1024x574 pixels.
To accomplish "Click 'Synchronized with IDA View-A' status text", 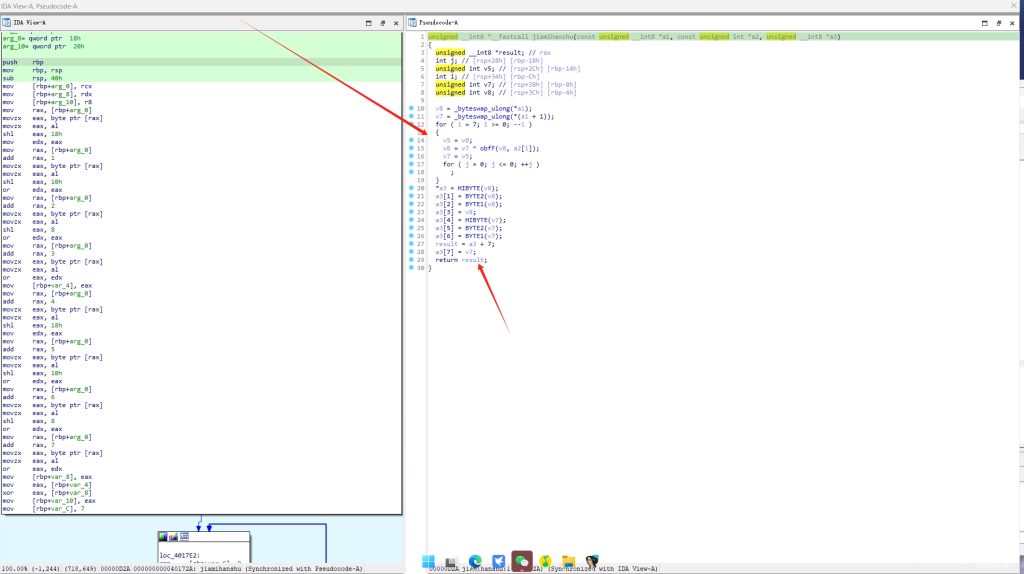I will (x=603, y=569).
